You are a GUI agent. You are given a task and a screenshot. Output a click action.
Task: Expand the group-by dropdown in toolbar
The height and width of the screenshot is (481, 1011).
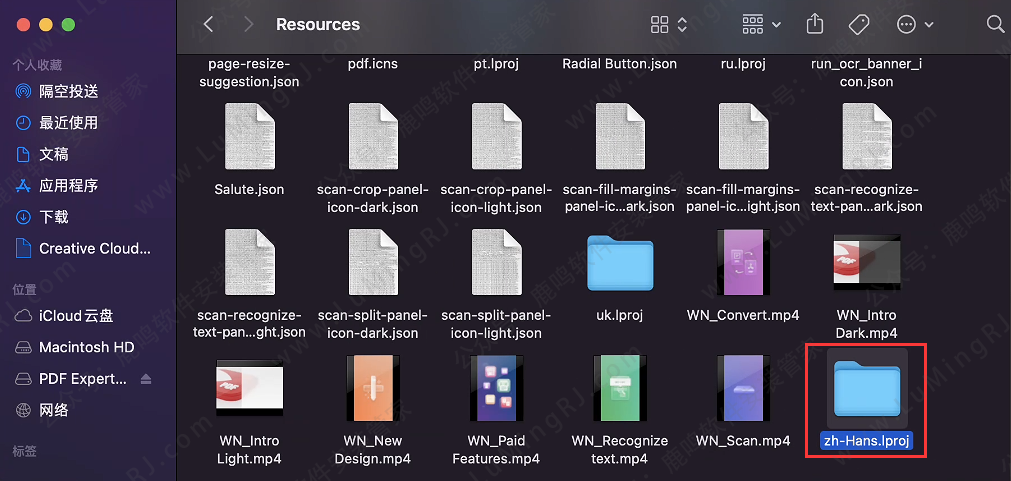point(761,24)
